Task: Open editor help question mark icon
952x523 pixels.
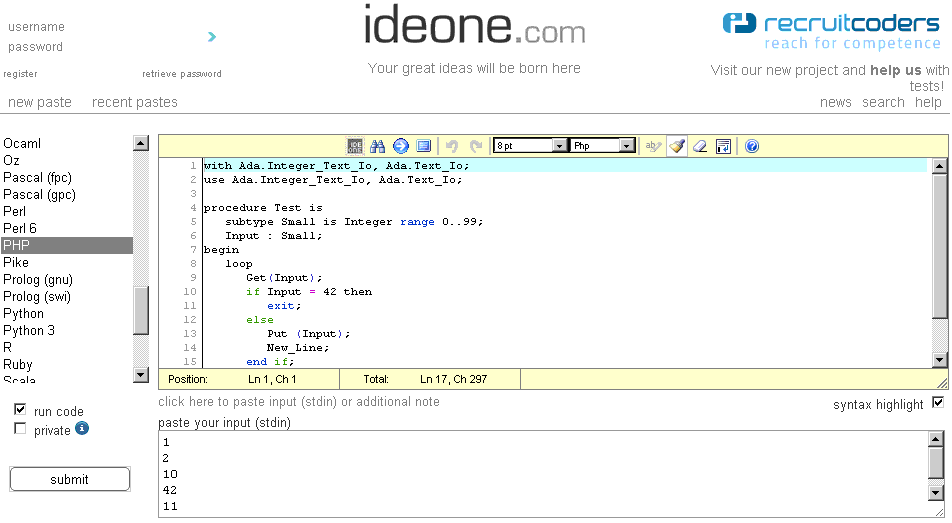Action: point(752,146)
